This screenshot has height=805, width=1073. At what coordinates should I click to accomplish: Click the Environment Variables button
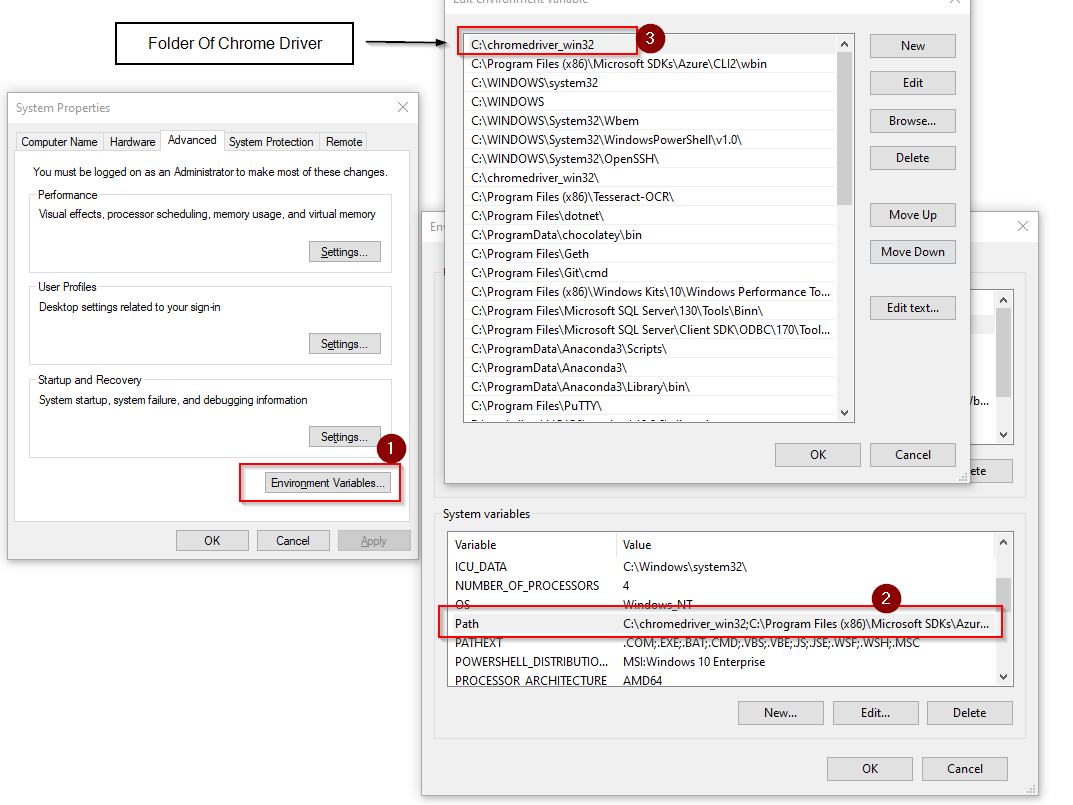click(328, 483)
